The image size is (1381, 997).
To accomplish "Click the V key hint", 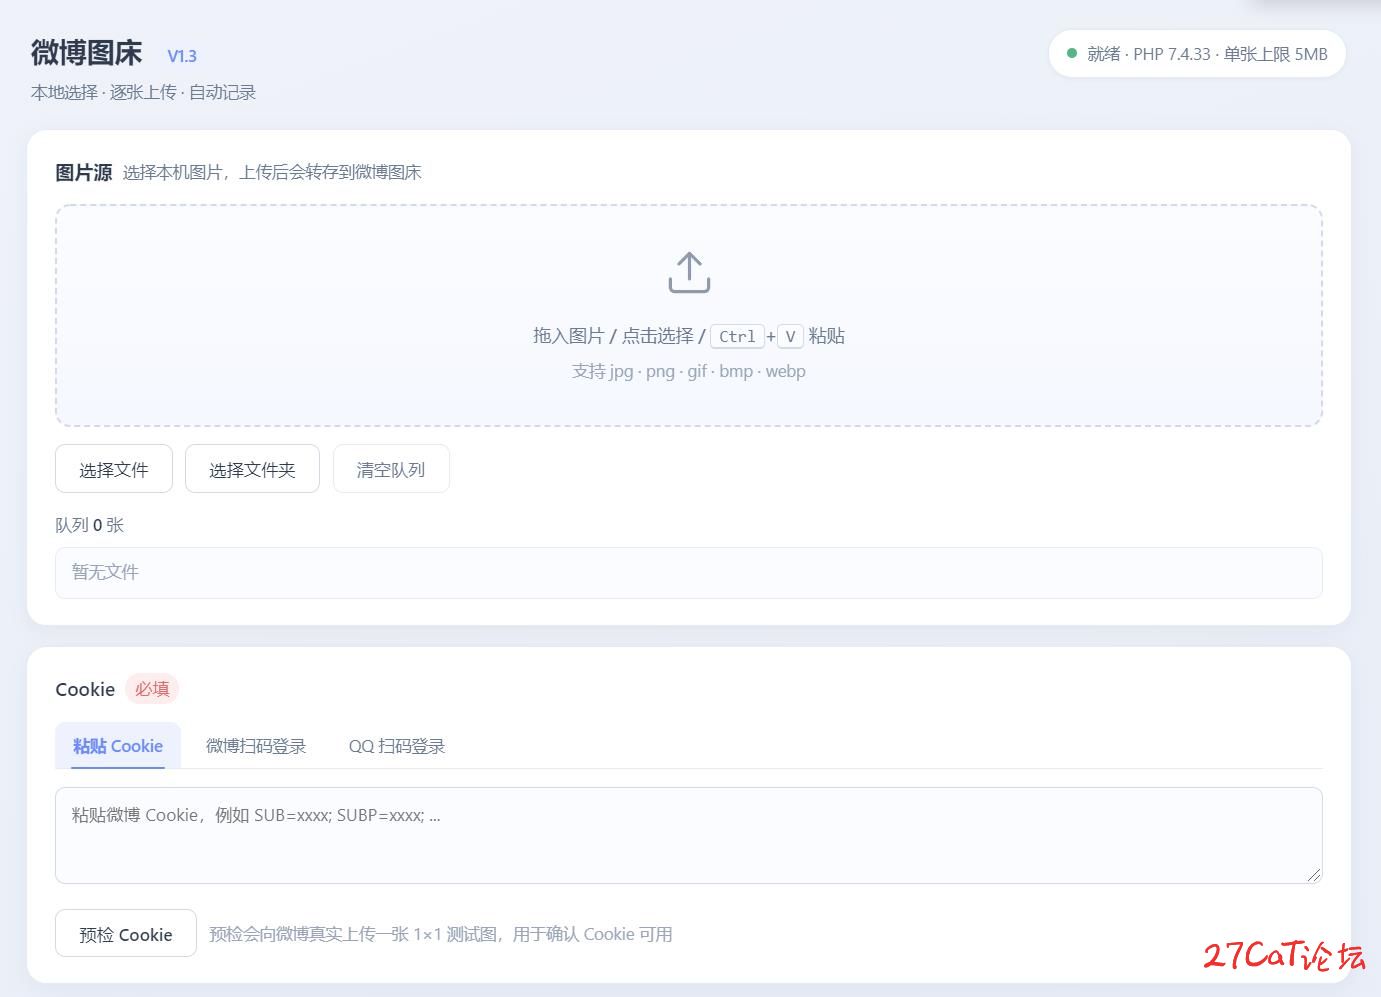I will pos(790,336).
